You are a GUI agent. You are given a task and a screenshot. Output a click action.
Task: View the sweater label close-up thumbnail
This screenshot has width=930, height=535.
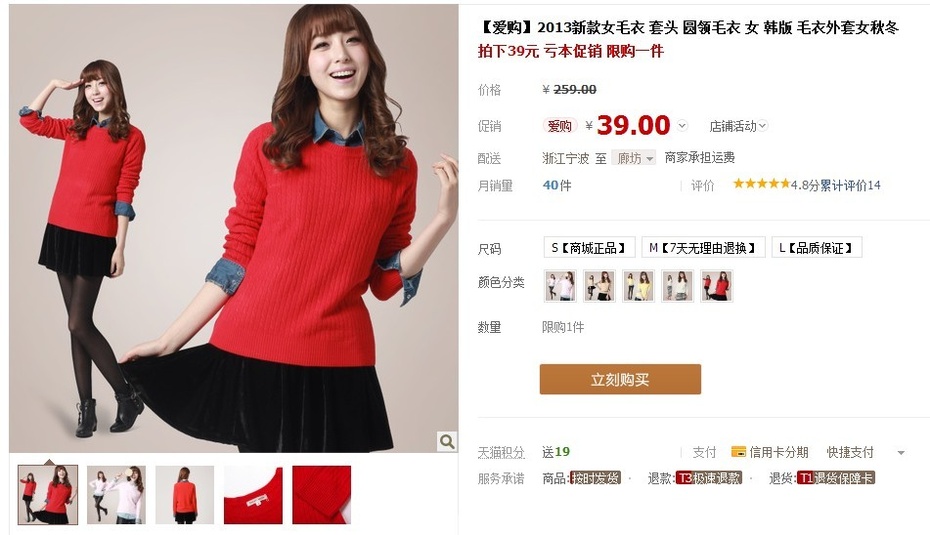[253, 495]
